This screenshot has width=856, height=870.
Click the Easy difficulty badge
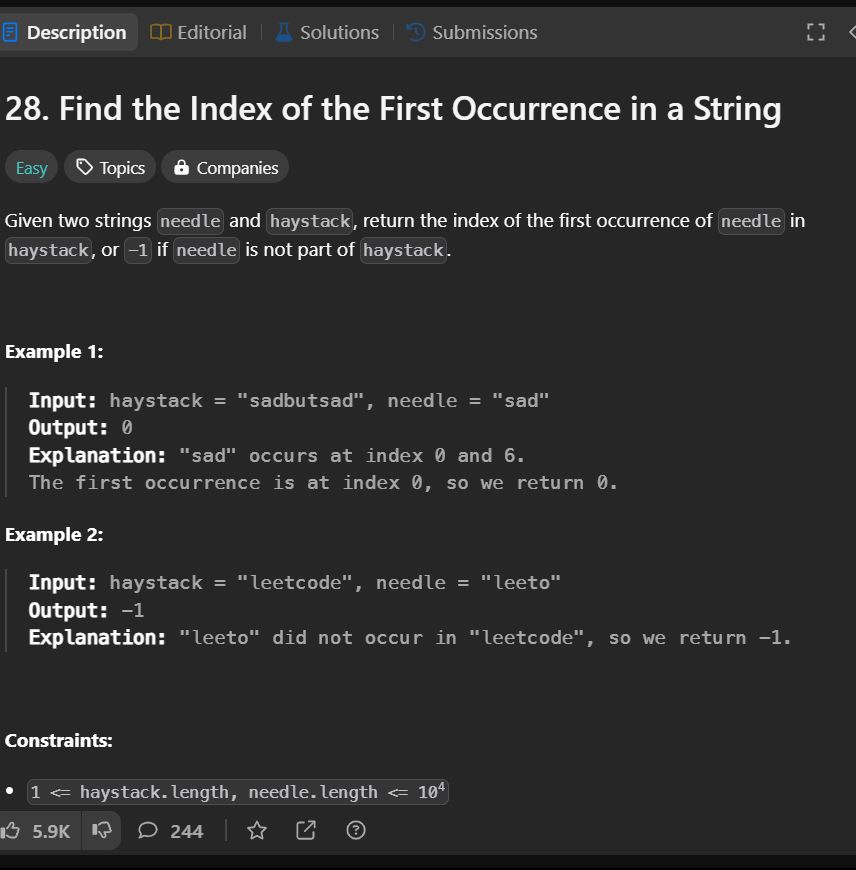click(32, 167)
